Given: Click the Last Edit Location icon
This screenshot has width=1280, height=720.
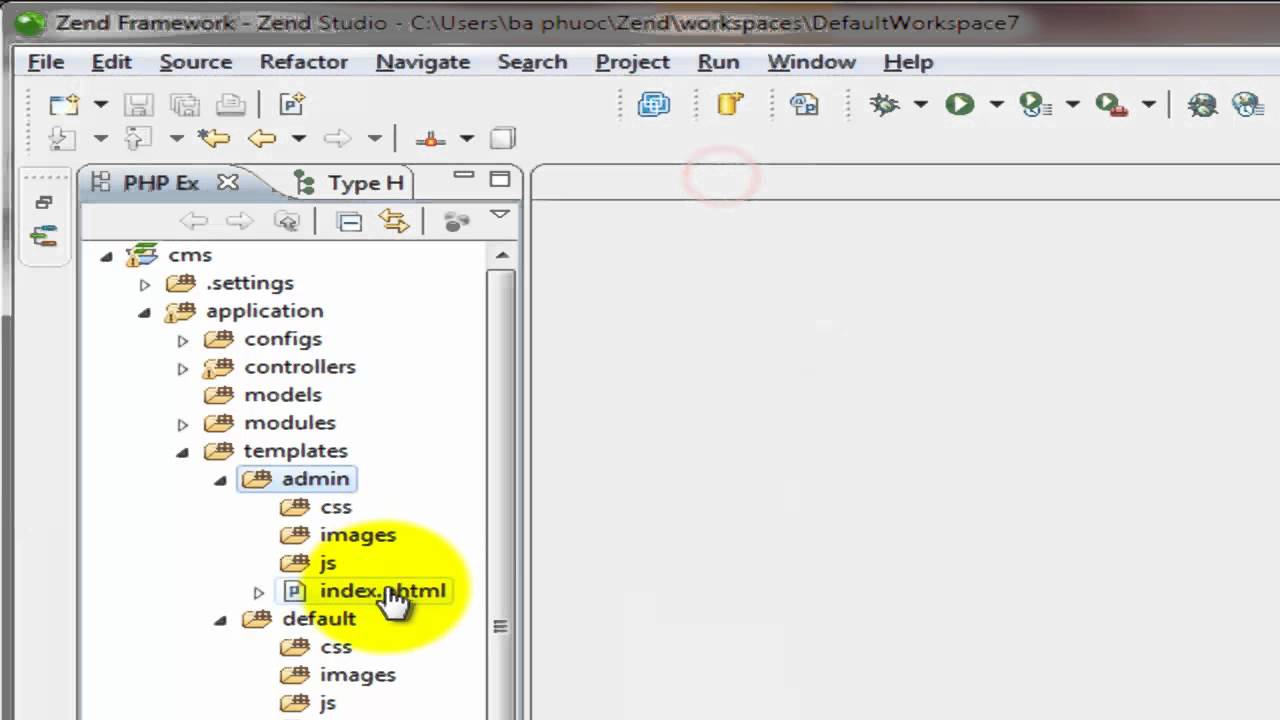Looking at the screenshot, I should pyautogui.click(x=214, y=139).
